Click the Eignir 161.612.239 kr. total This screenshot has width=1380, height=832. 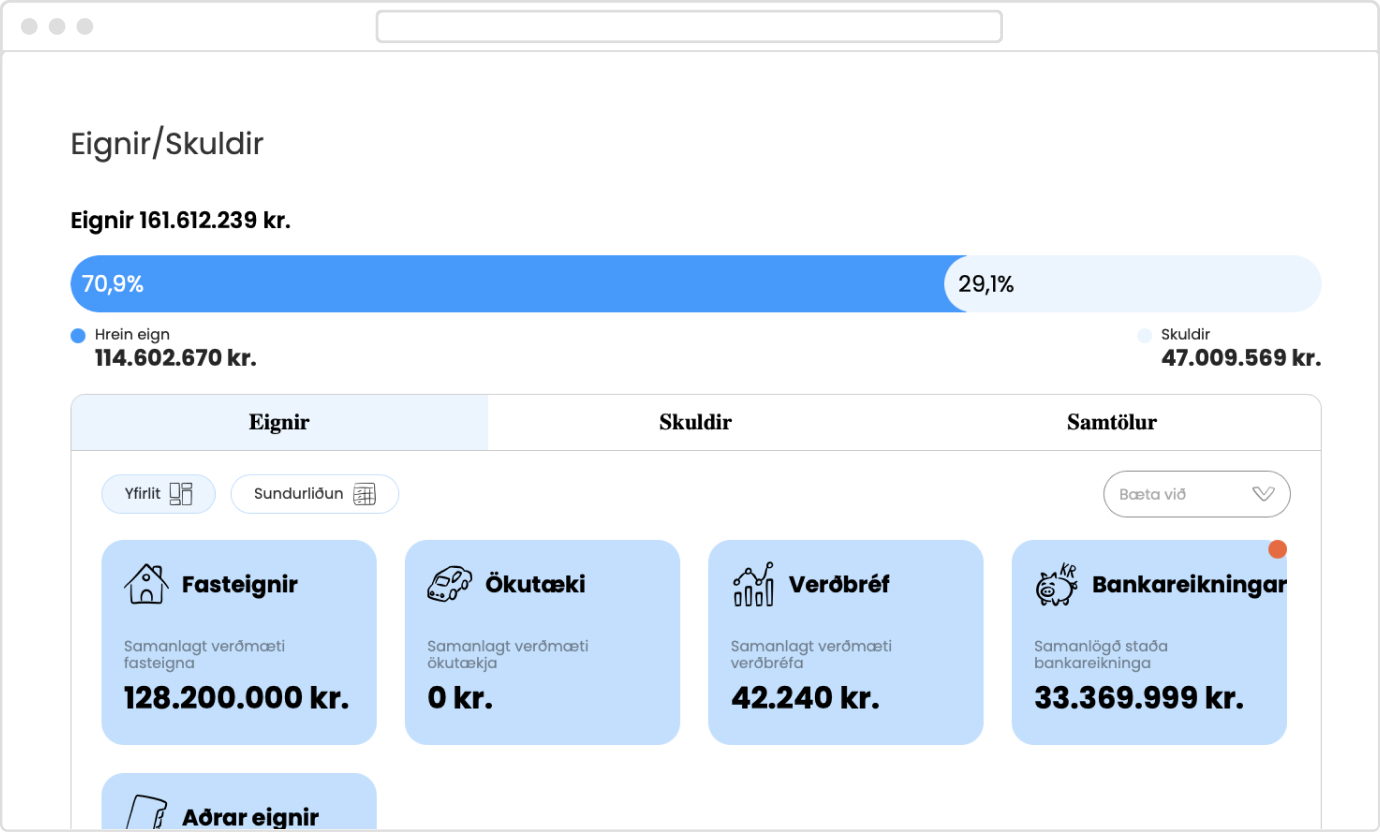[181, 221]
